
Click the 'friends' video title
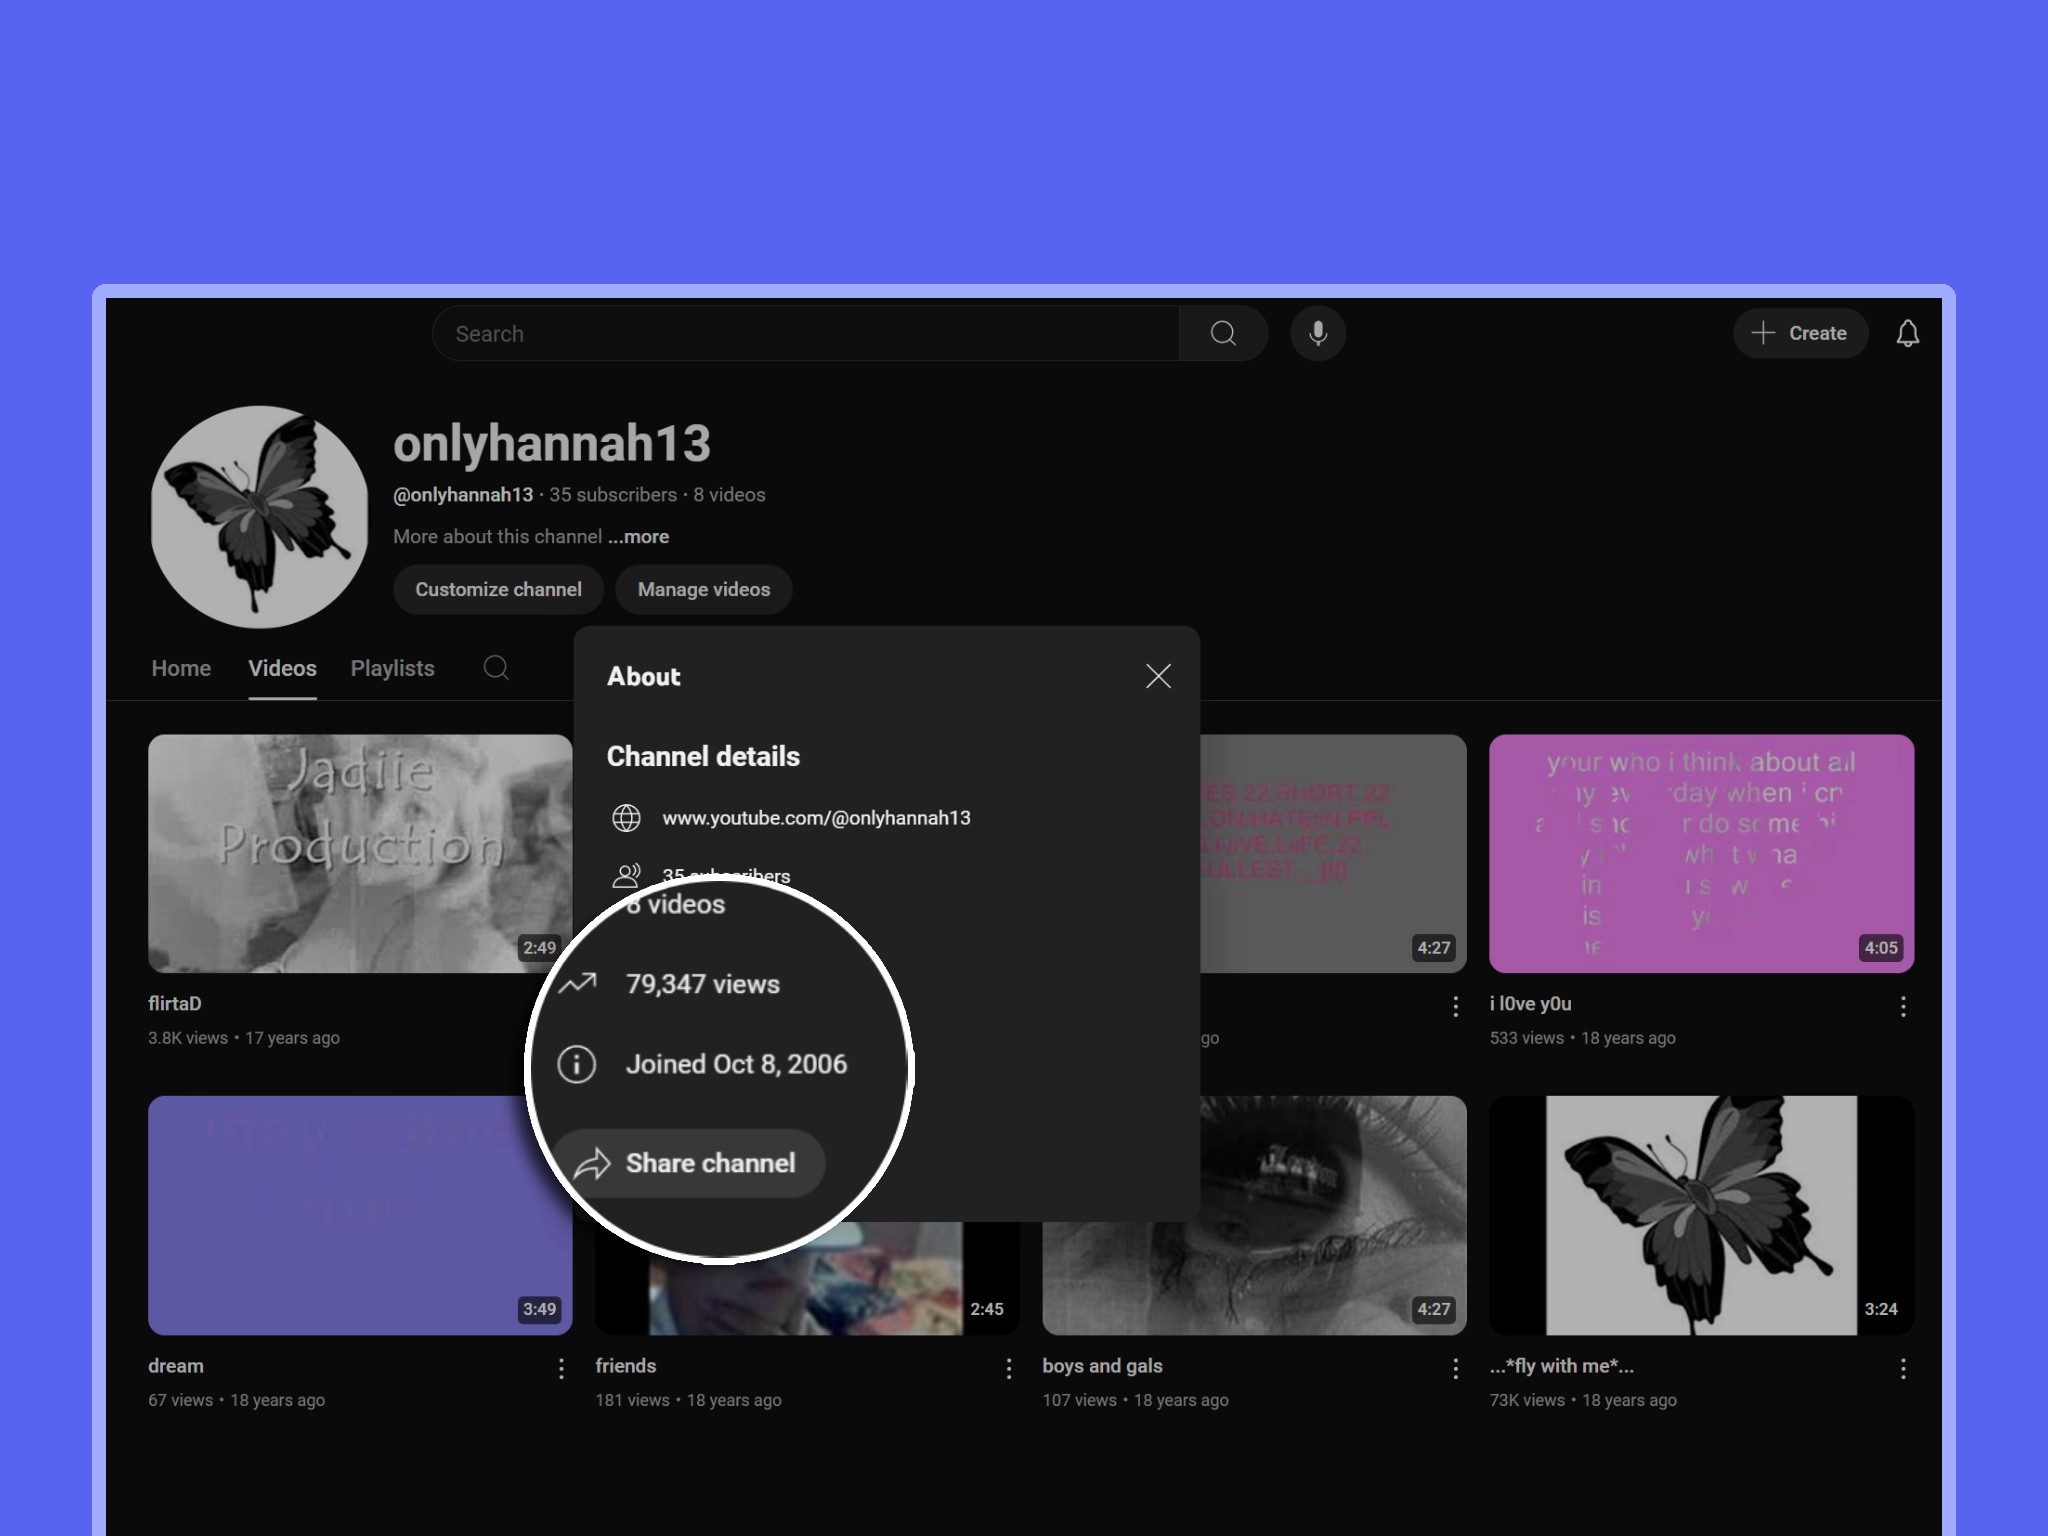click(626, 1365)
